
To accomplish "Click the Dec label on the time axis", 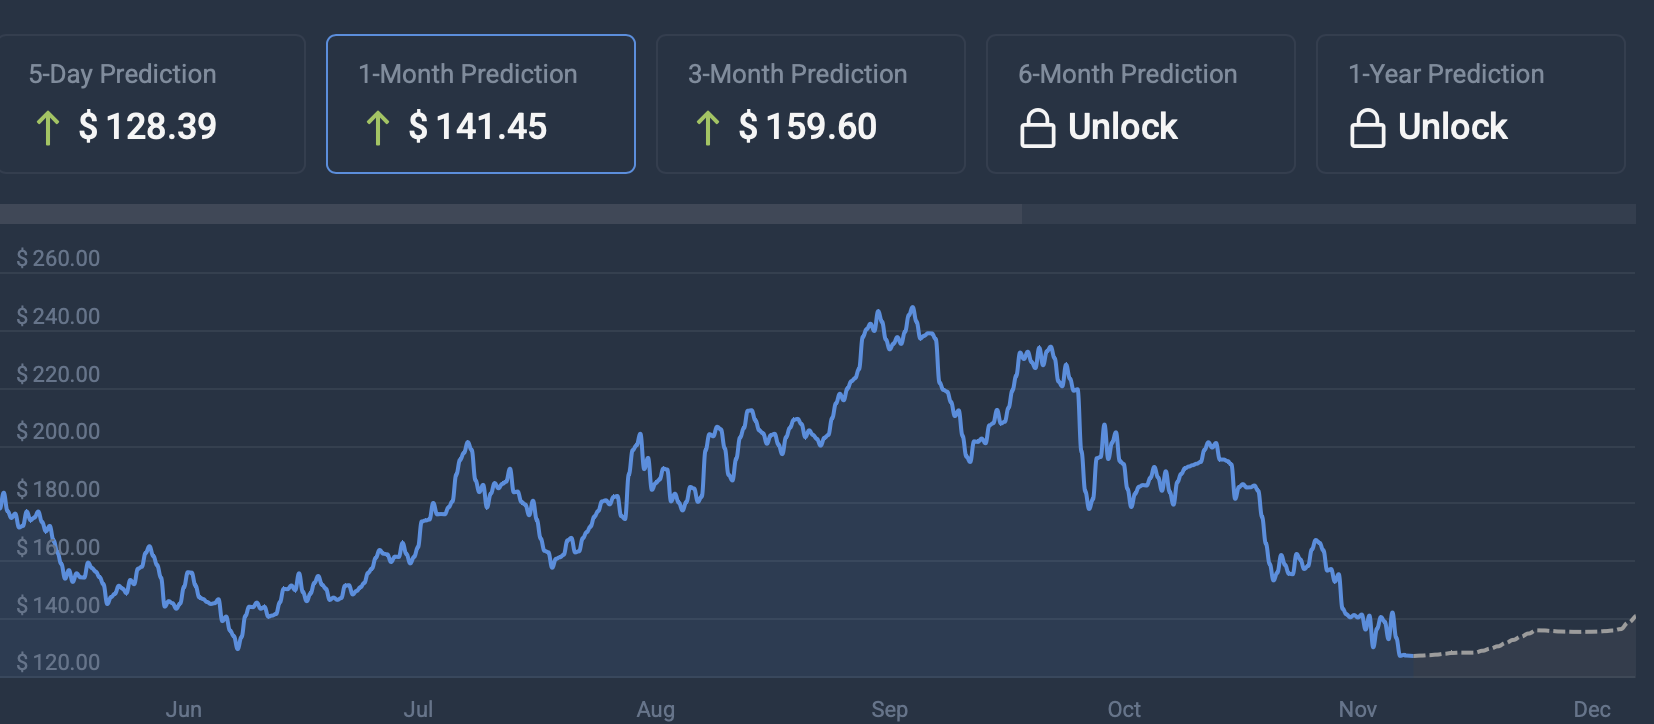I will point(1591,709).
